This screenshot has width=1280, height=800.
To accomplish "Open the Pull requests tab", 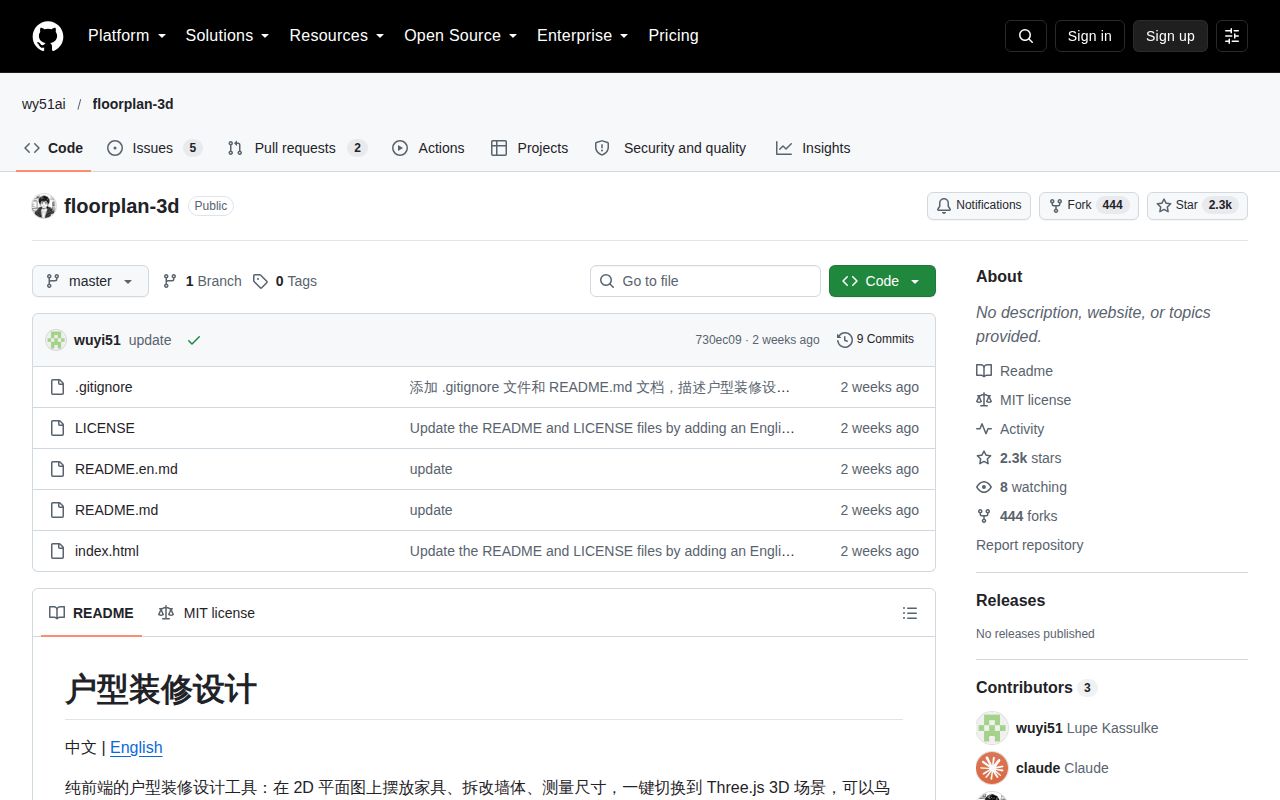I will (297, 148).
